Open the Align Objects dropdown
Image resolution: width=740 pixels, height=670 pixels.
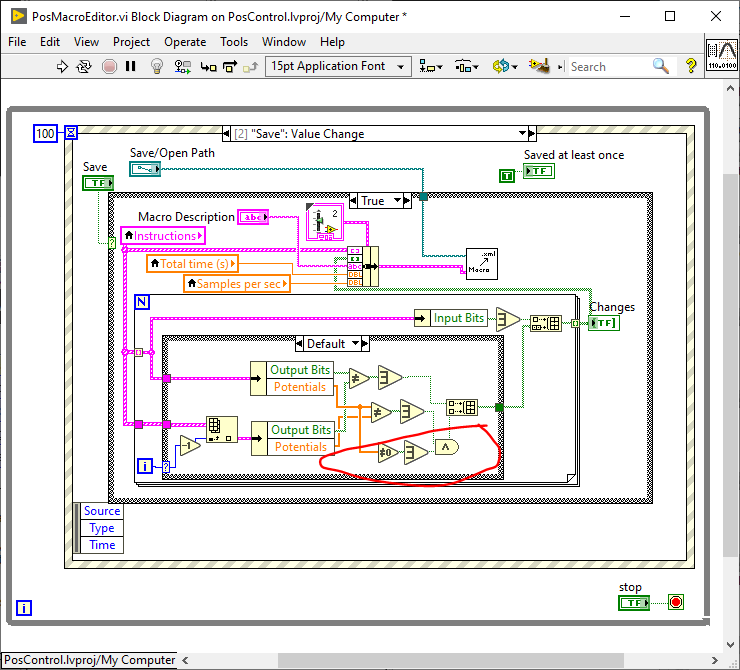(432, 66)
